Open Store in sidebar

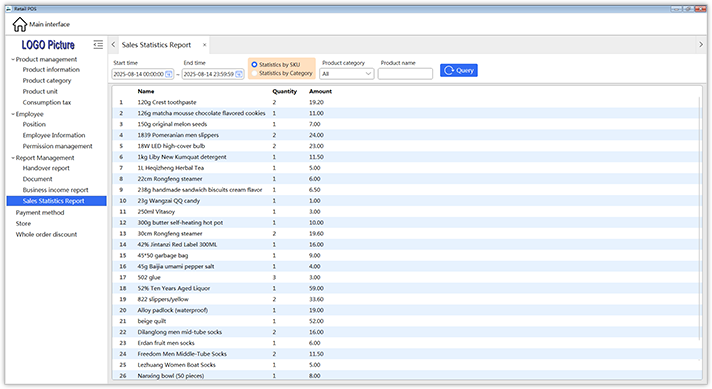click(x=24, y=224)
